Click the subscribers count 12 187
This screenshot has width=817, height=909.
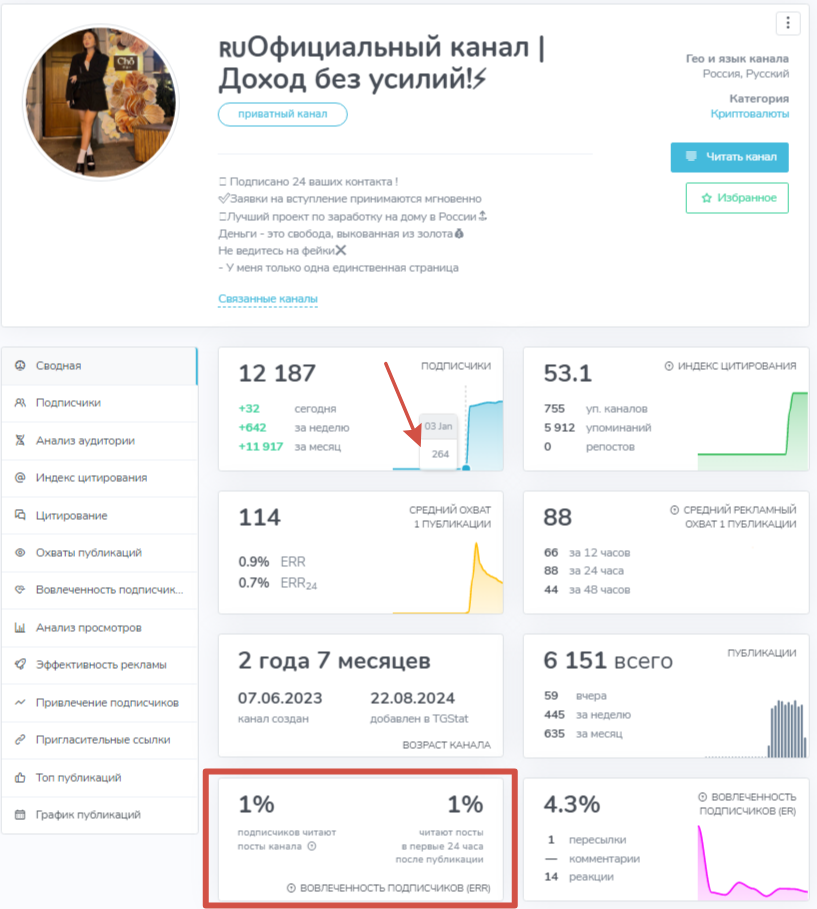pos(277,373)
